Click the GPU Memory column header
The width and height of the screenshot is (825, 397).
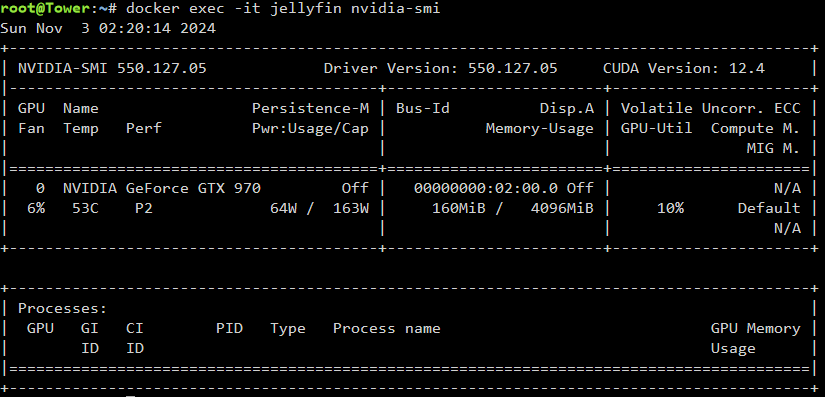756,329
